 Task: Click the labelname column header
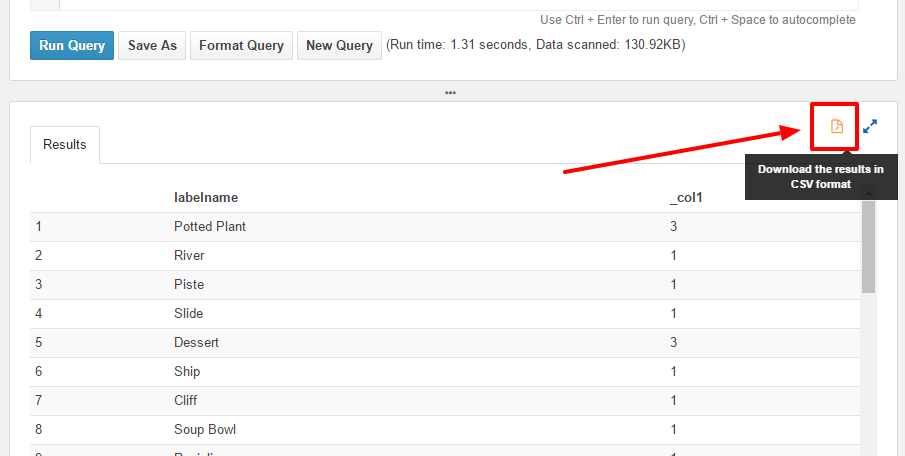pos(206,197)
